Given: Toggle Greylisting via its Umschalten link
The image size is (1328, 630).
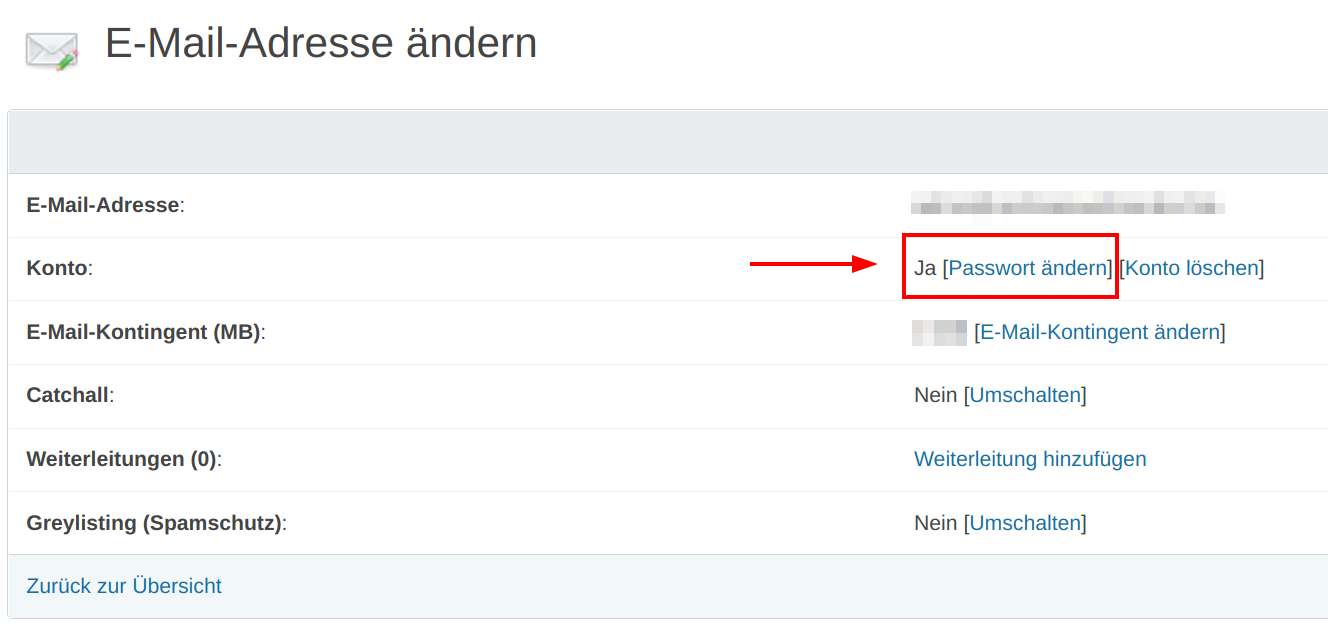Looking at the screenshot, I should 1026,523.
